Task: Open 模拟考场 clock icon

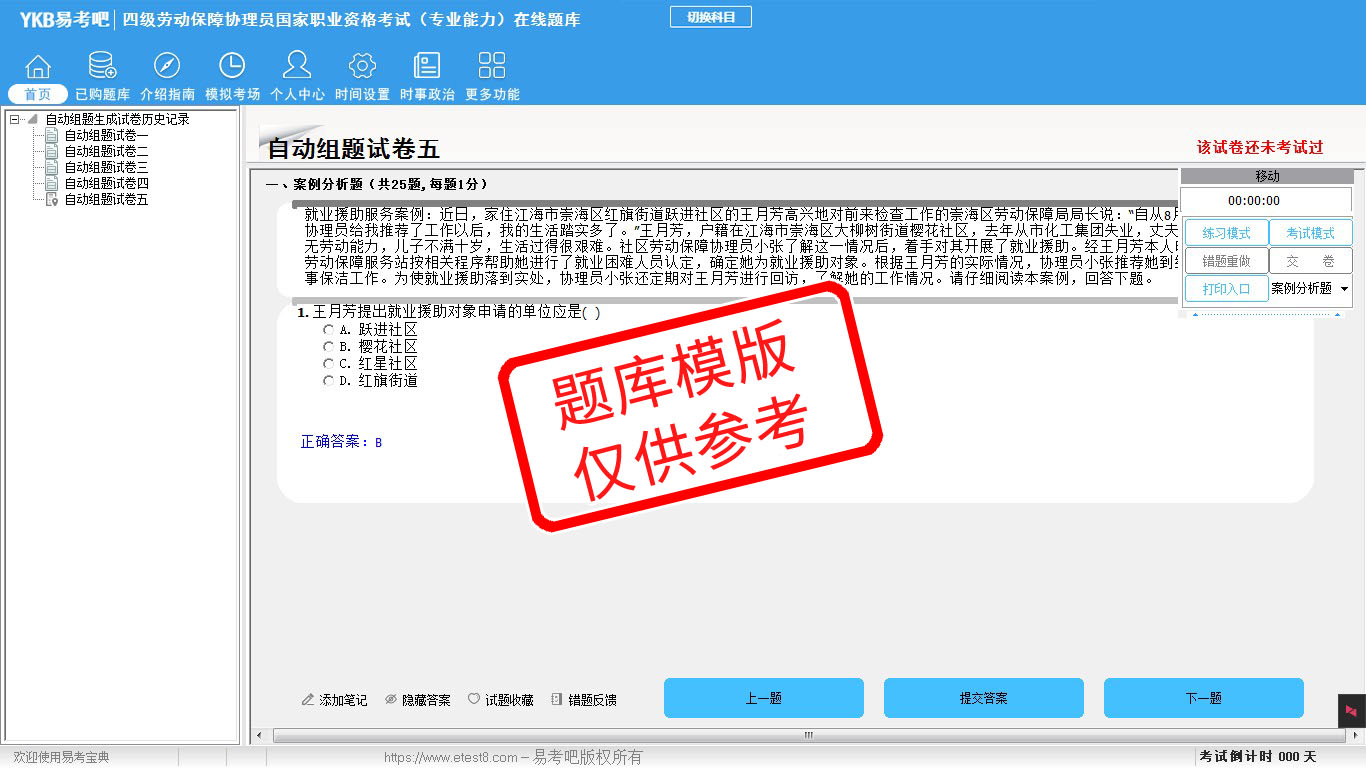Action: point(232,67)
